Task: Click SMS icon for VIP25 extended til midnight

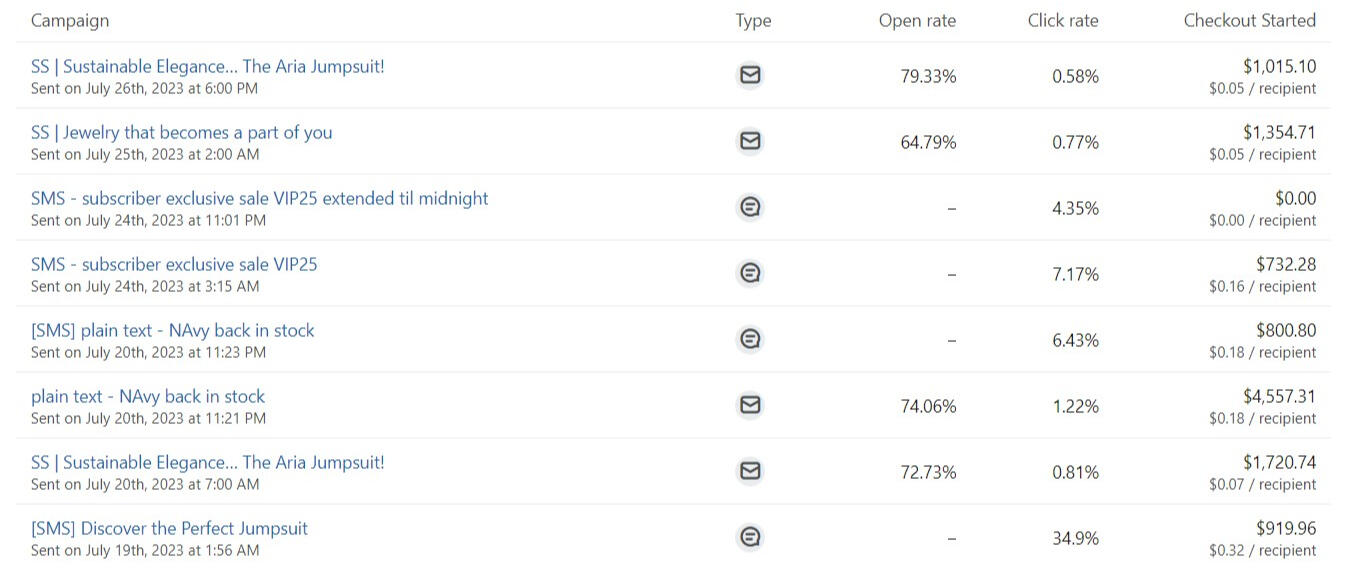Action: tap(750, 207)
